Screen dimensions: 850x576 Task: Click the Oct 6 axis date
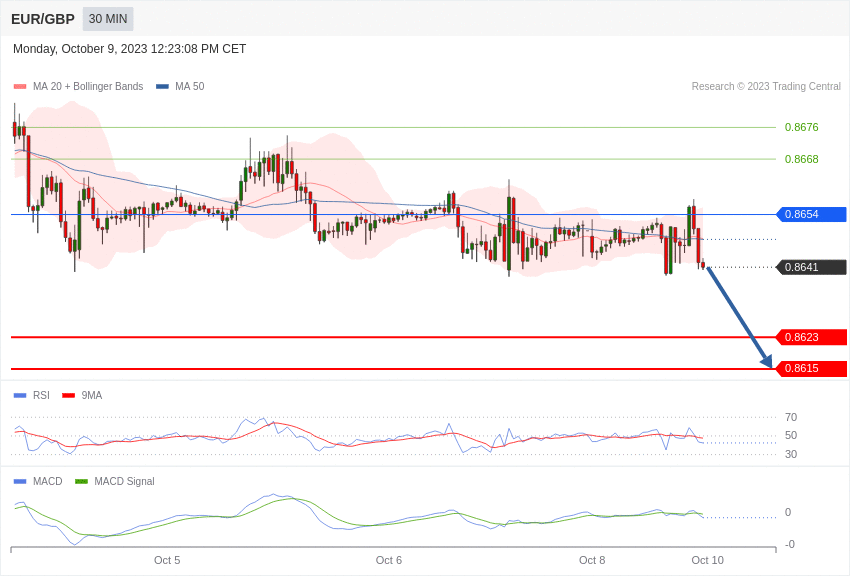[x=389, y=560]
